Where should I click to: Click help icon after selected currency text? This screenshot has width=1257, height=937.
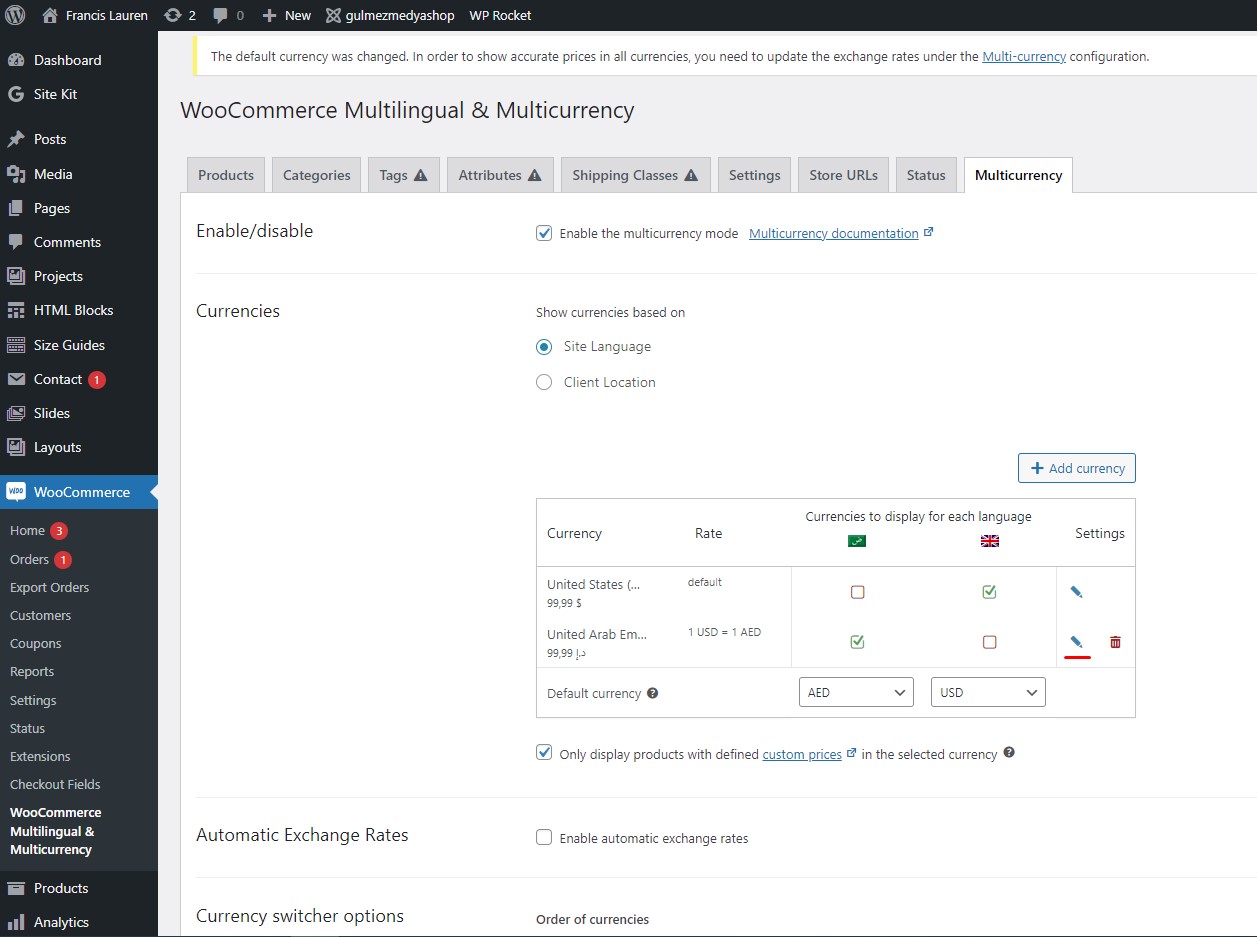tap(1009, 753)
